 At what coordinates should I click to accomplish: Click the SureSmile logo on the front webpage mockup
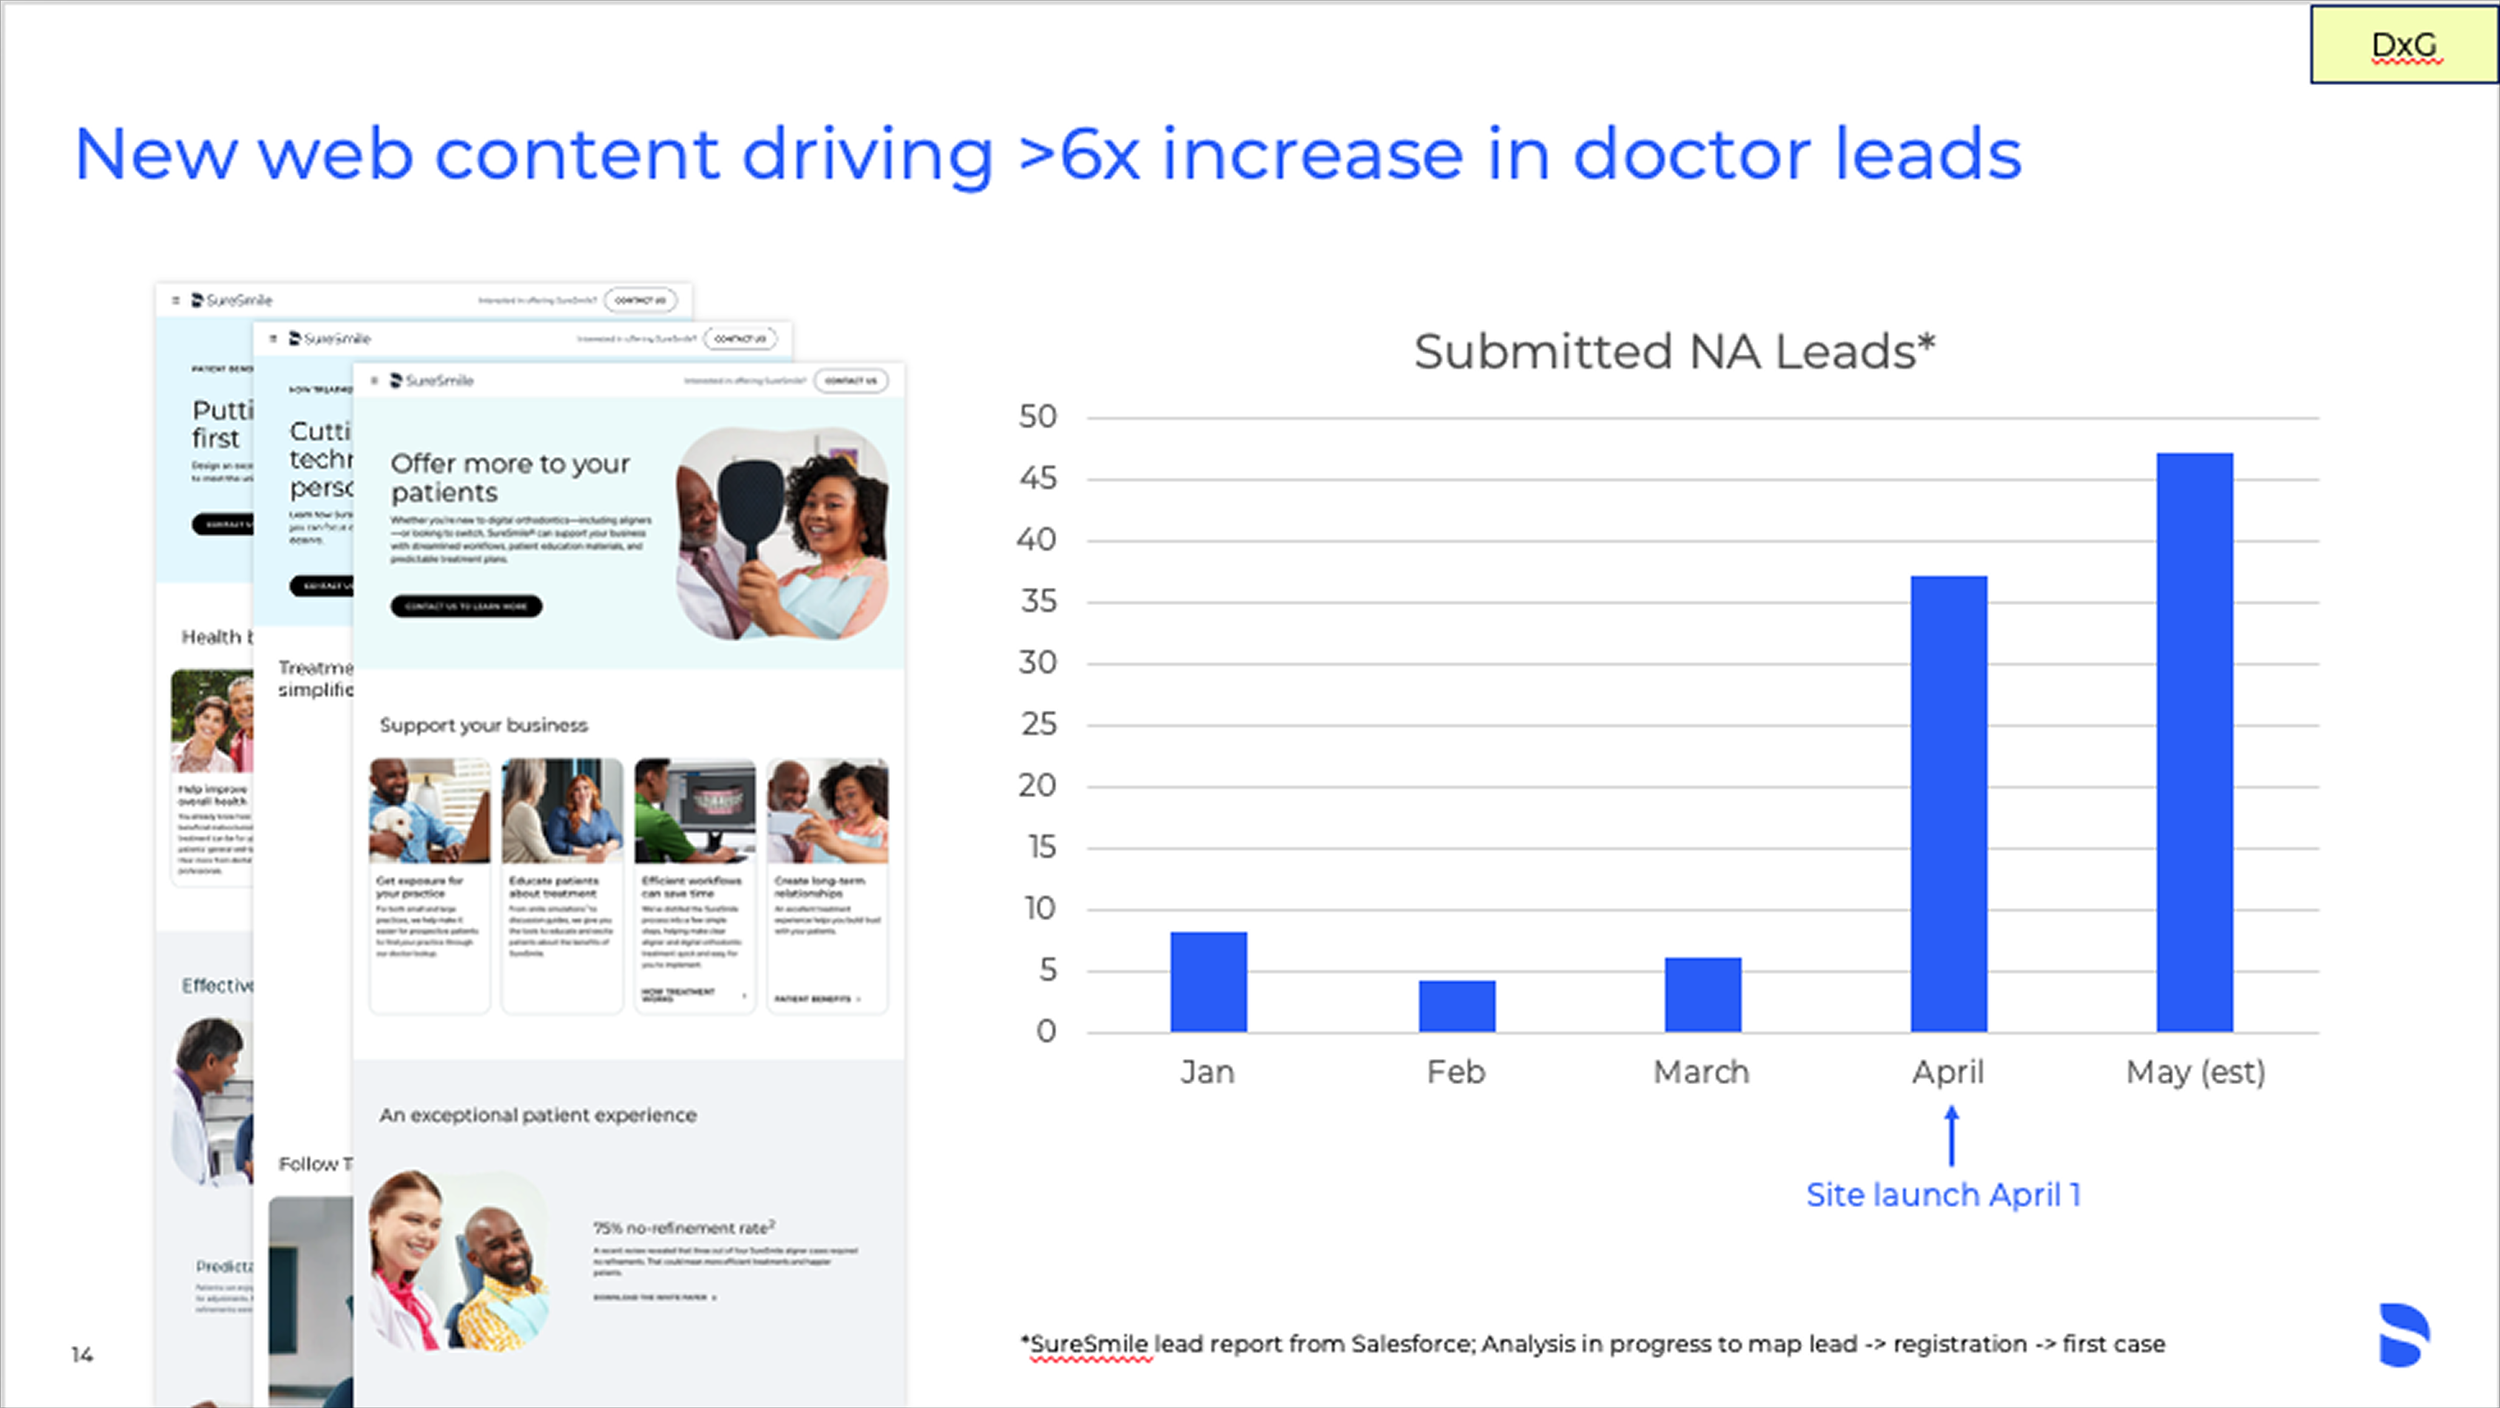click(432, 380)
